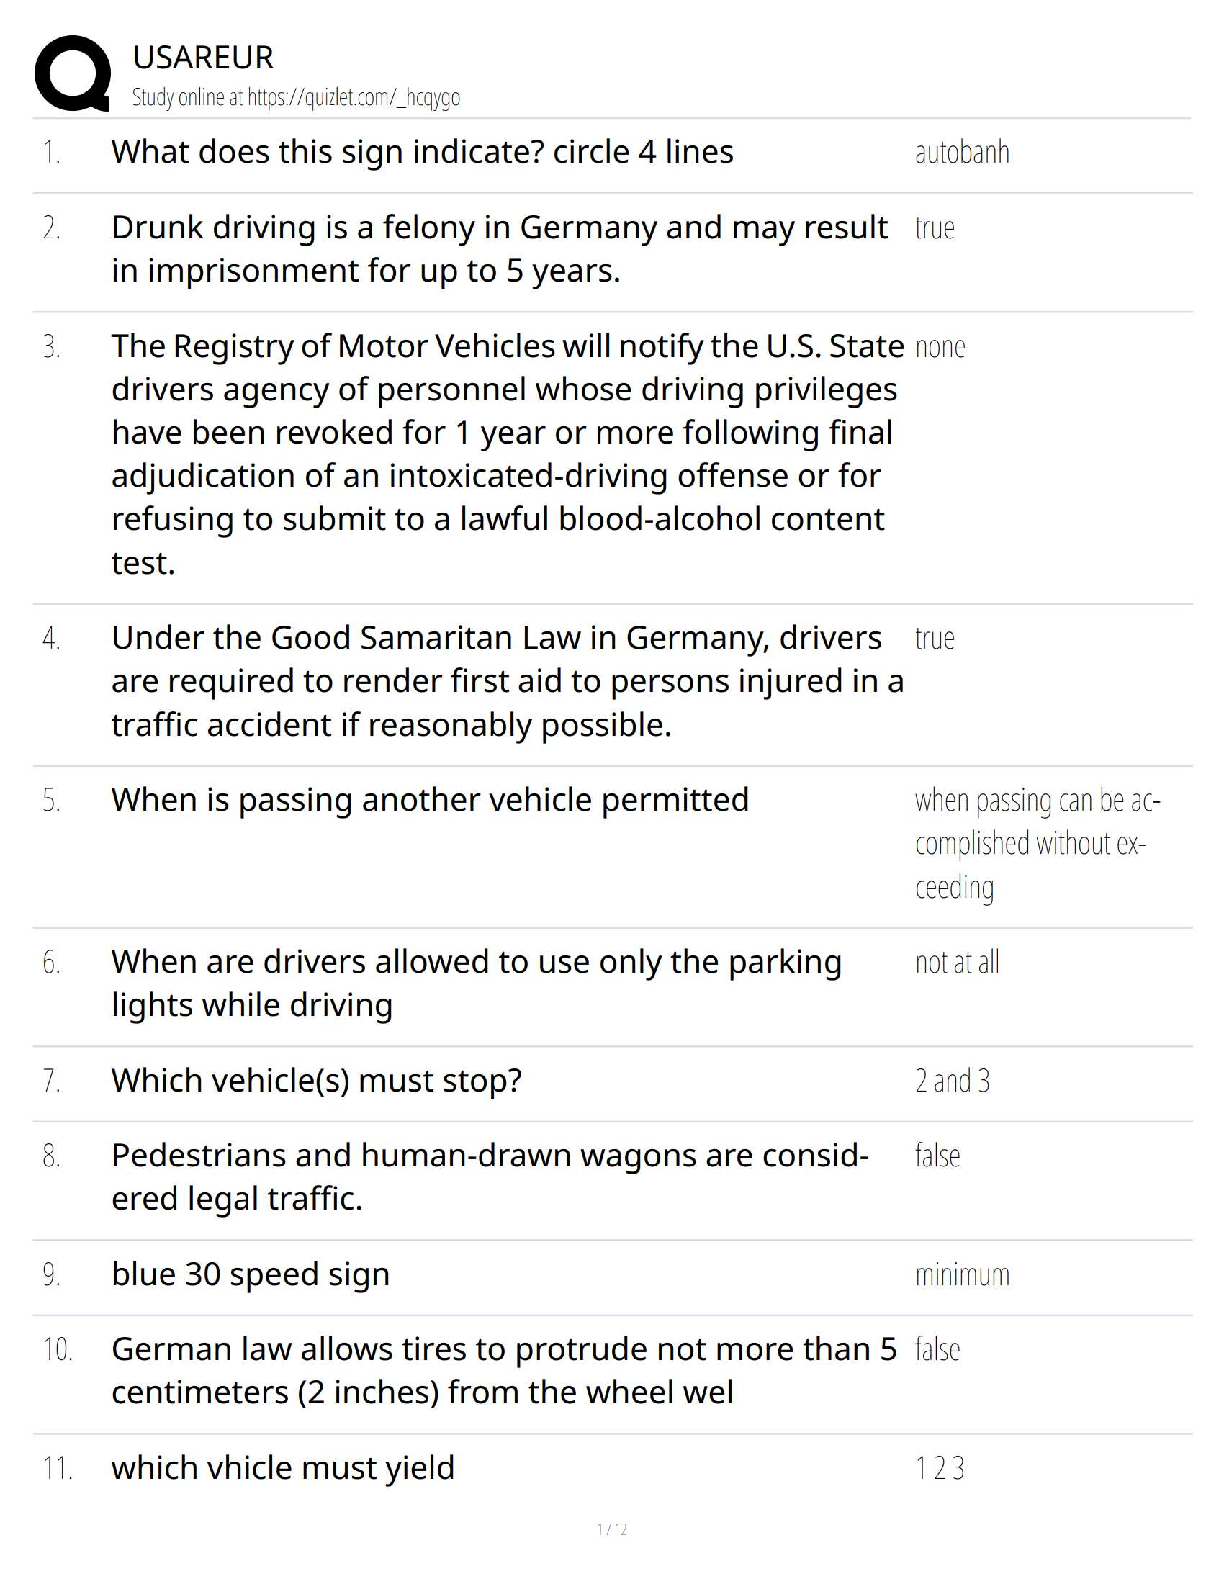This screenshot has width=1224, height=1584.
Task: Click the Quizlet Q logo icon
Action: click(72, 73)
